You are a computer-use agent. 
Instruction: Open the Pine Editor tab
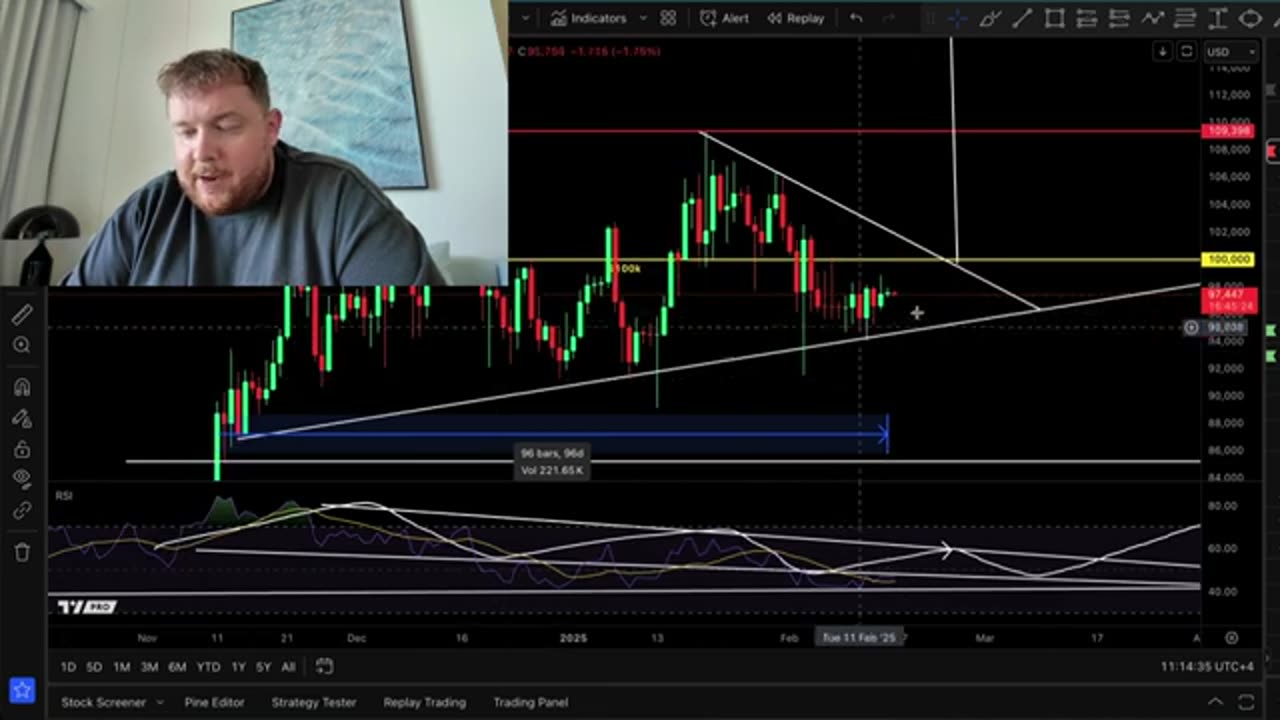214,702
